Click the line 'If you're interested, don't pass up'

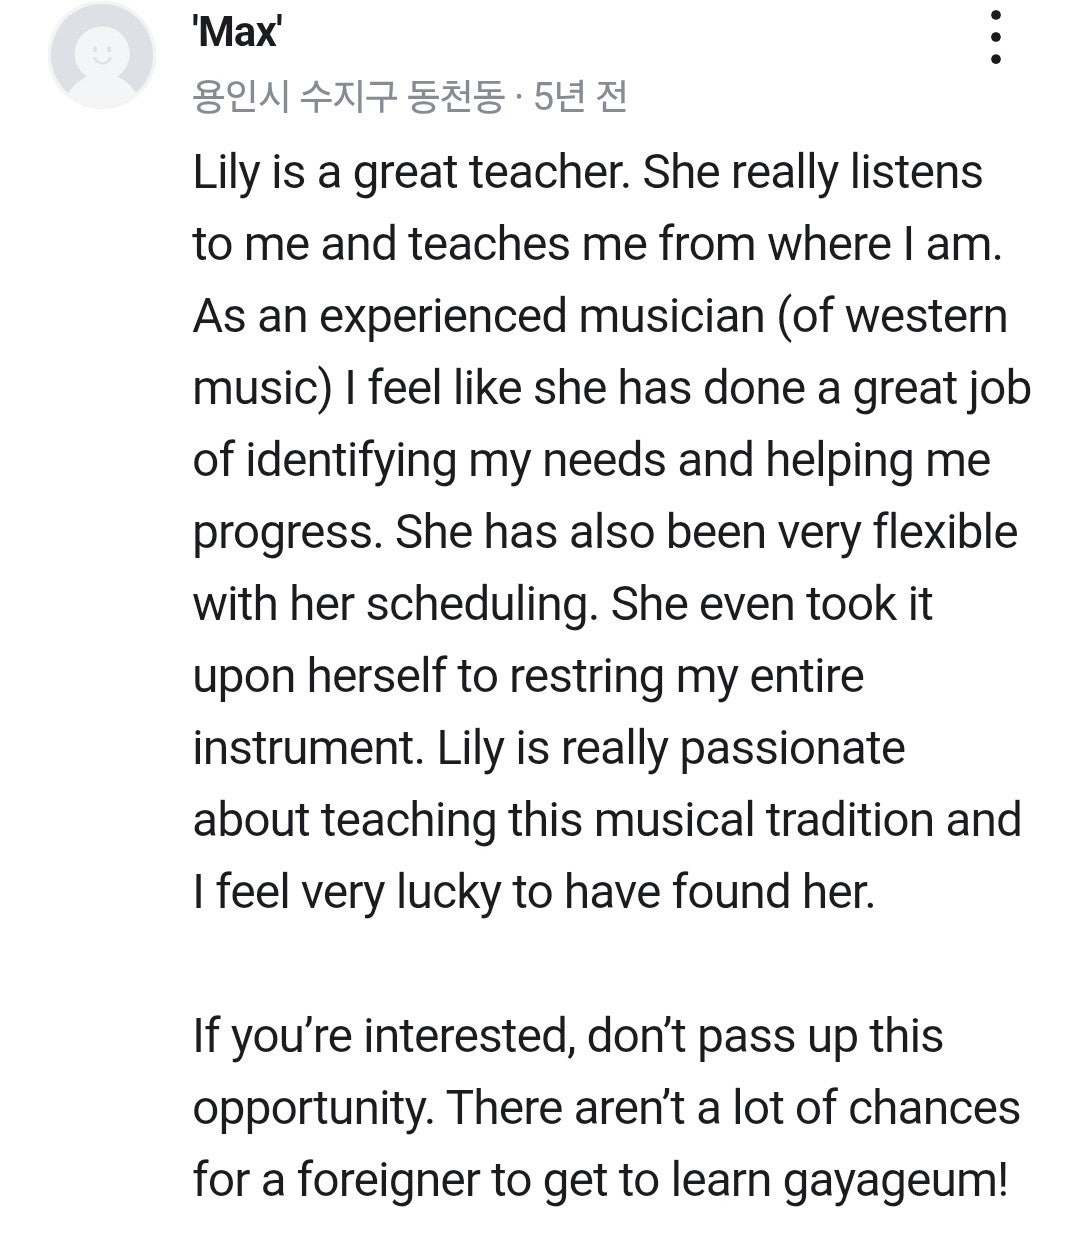pyautogui.click(x=525, y=1036)
